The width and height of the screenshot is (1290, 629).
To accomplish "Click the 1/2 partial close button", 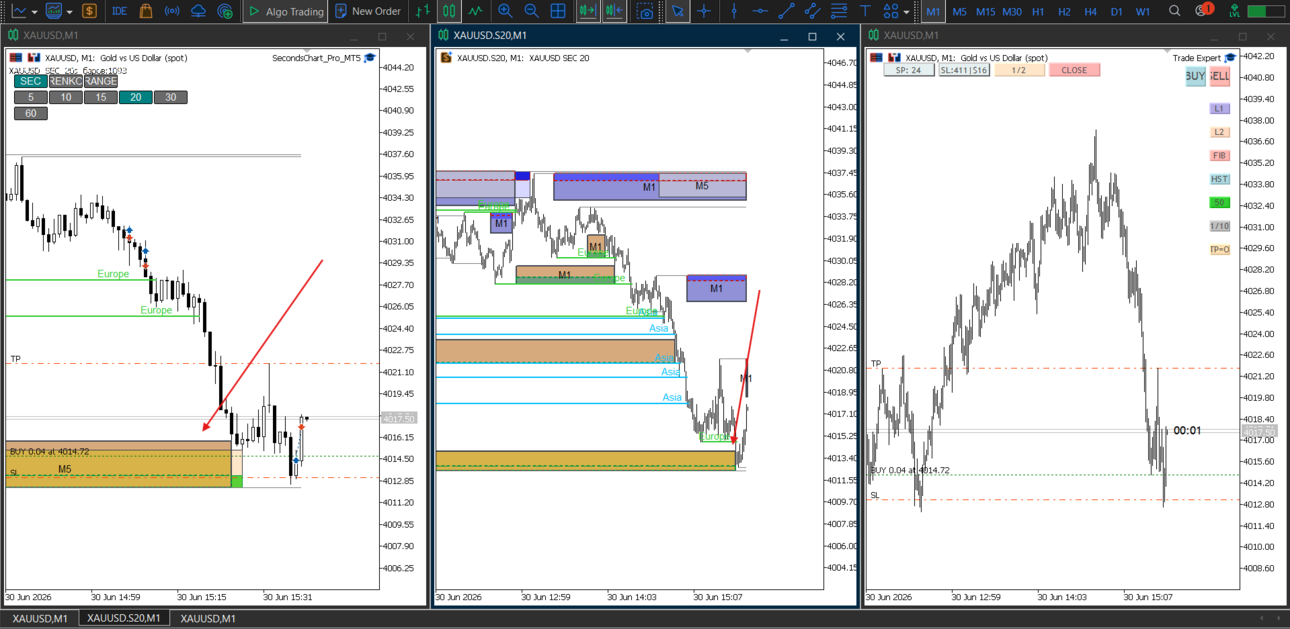I will tap(1019, 70).
